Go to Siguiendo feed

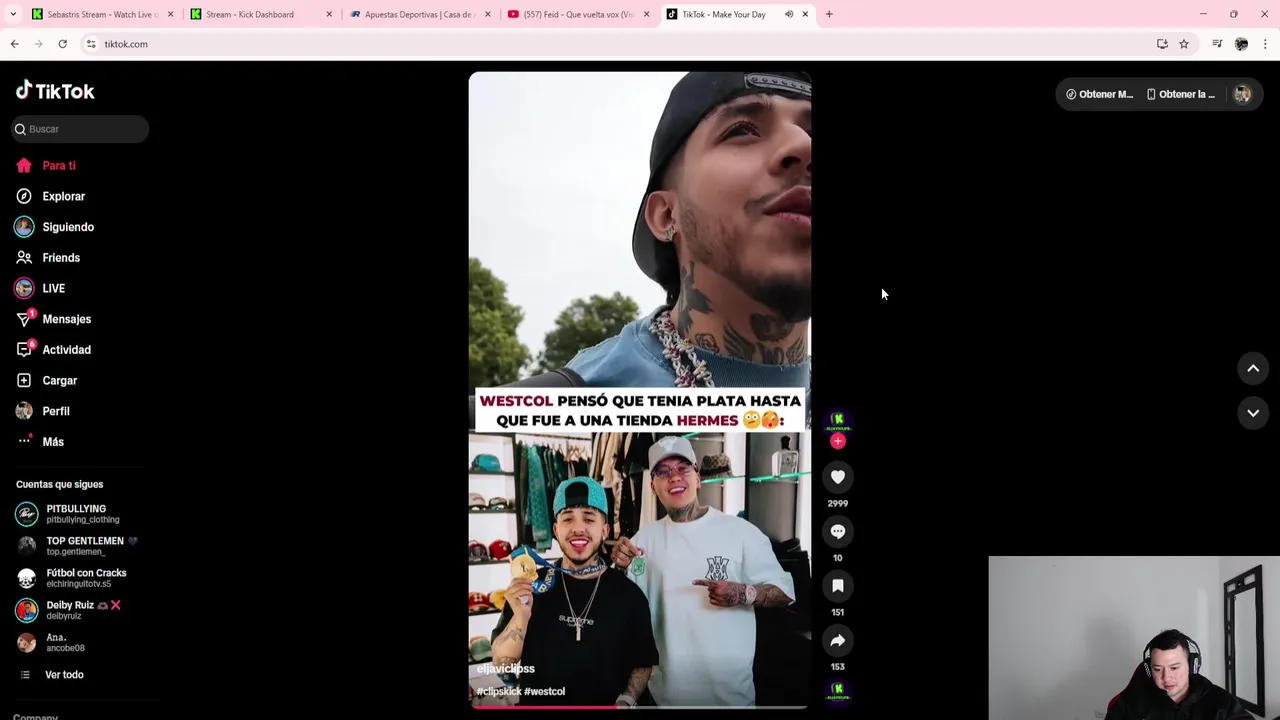coord(68,227)
